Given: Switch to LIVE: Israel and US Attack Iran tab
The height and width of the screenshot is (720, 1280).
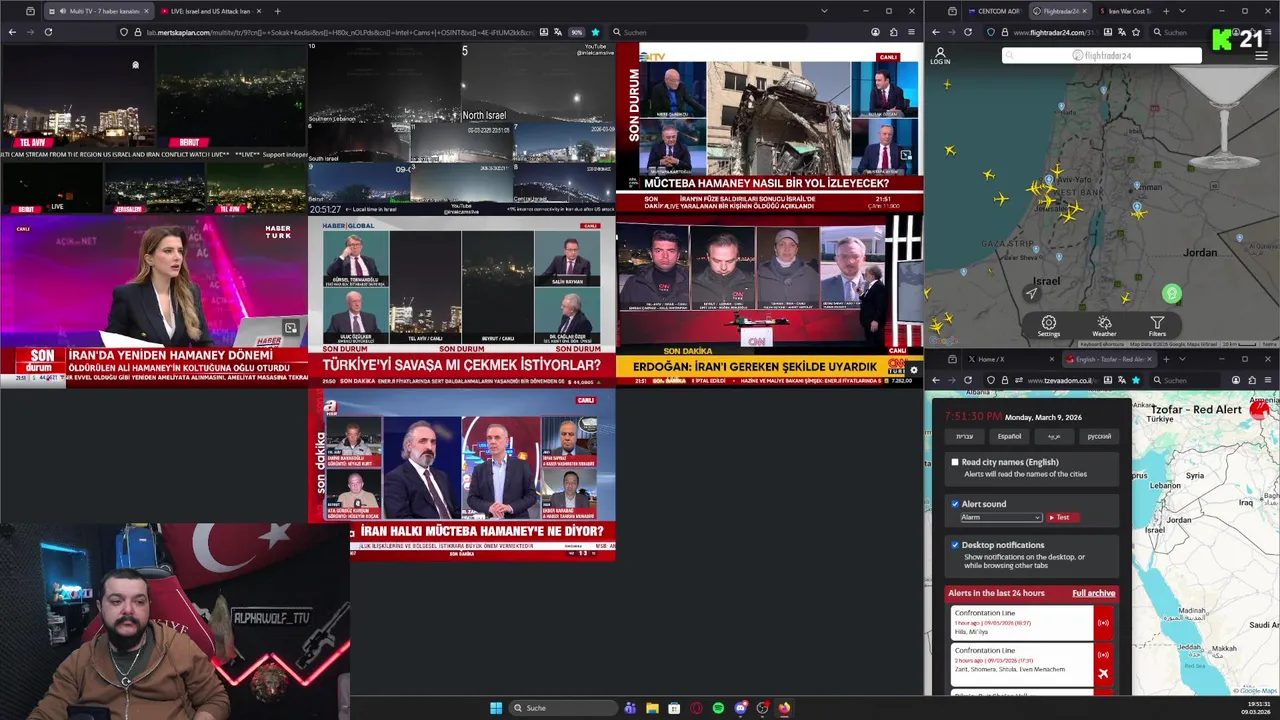Looking at the screenshot, I should (210, 11).
